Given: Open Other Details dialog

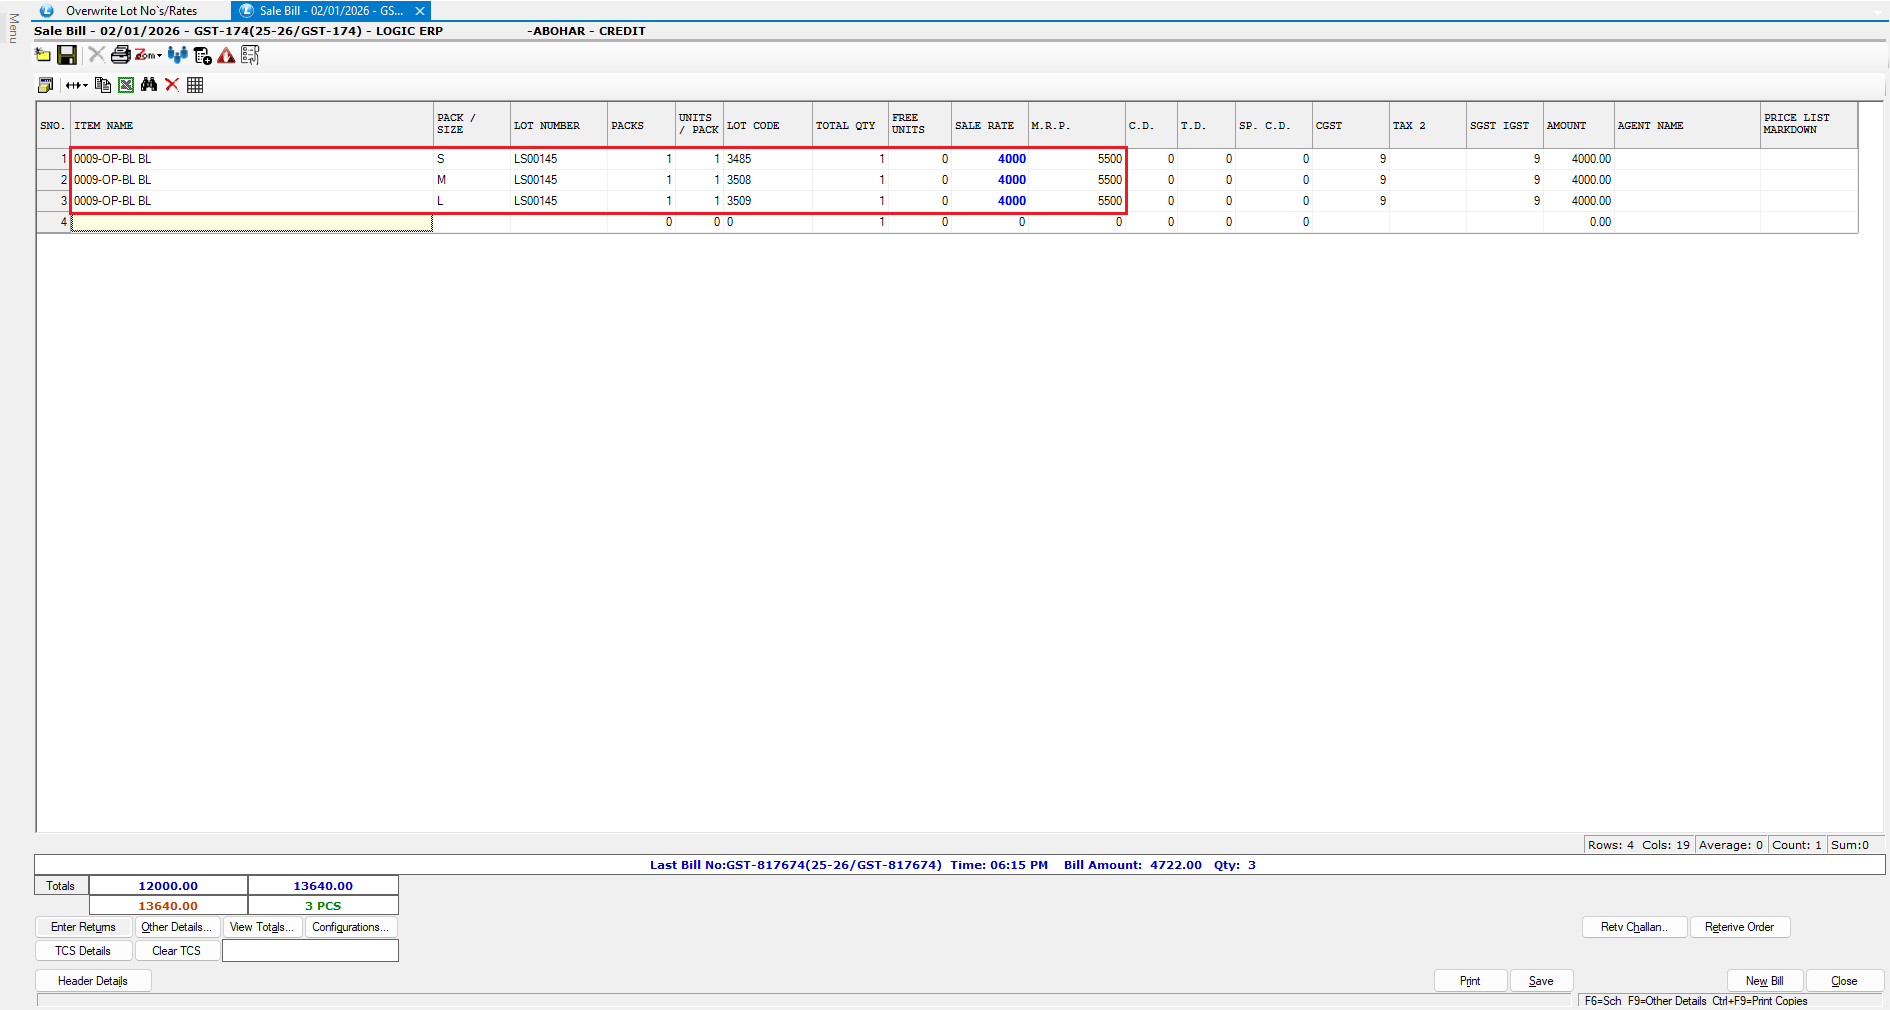Looking at the screenshot, I should 176,927.
